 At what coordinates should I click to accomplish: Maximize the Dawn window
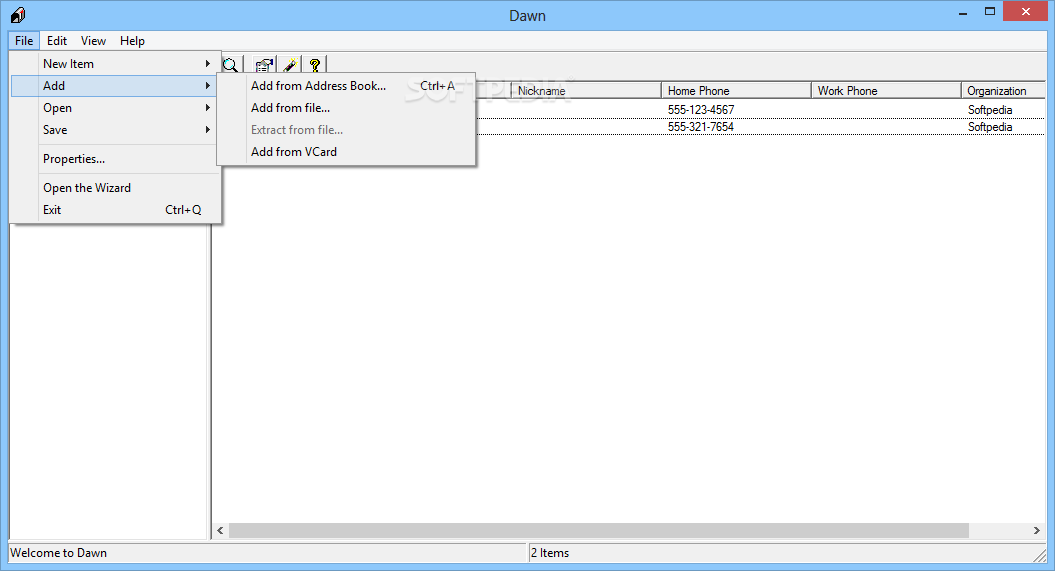click(x=990, y=11)
